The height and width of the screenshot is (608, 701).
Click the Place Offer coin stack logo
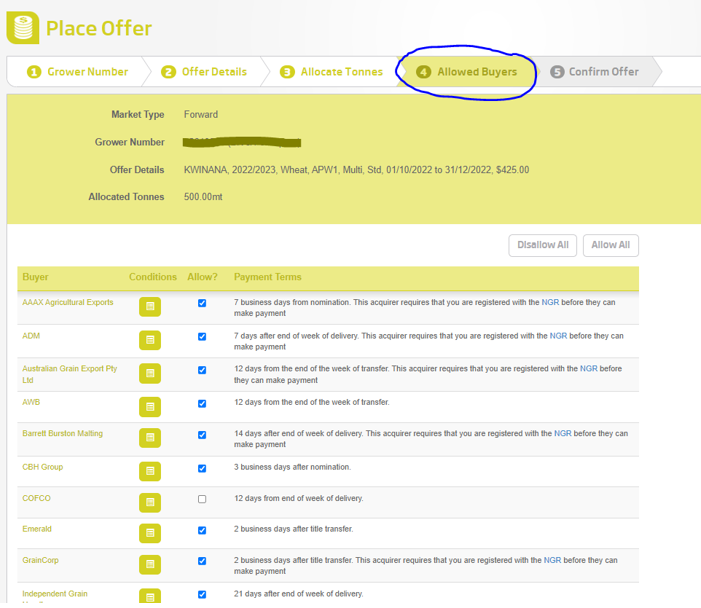23,28
